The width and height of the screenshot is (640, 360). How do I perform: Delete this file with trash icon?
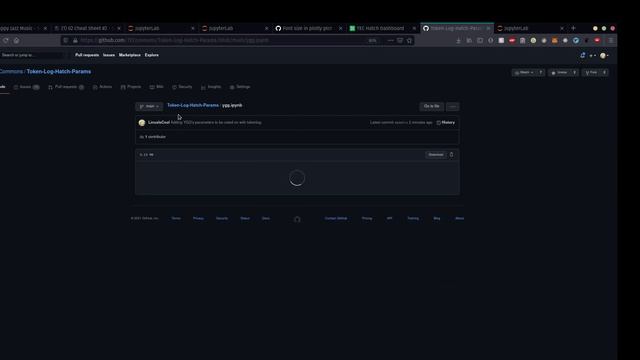[451, 155]
